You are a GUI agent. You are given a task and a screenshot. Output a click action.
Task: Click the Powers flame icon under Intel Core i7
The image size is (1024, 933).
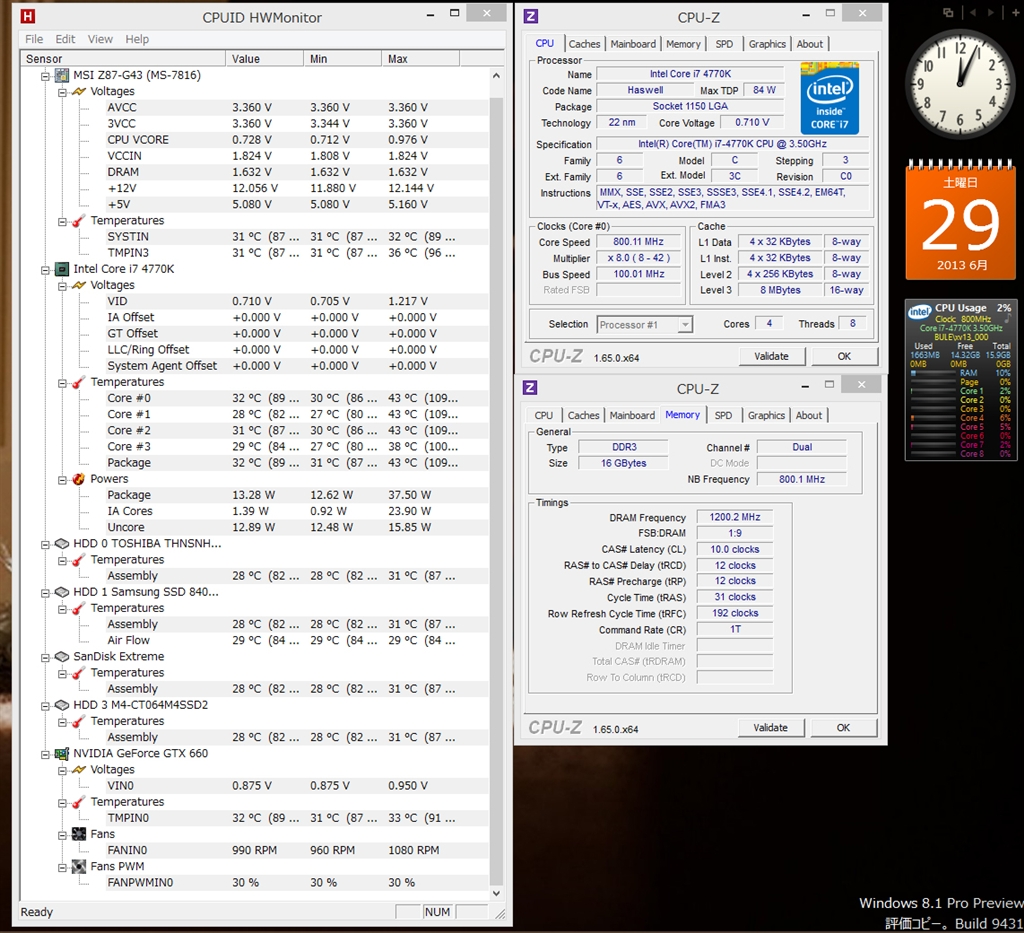tap(78, 479)
